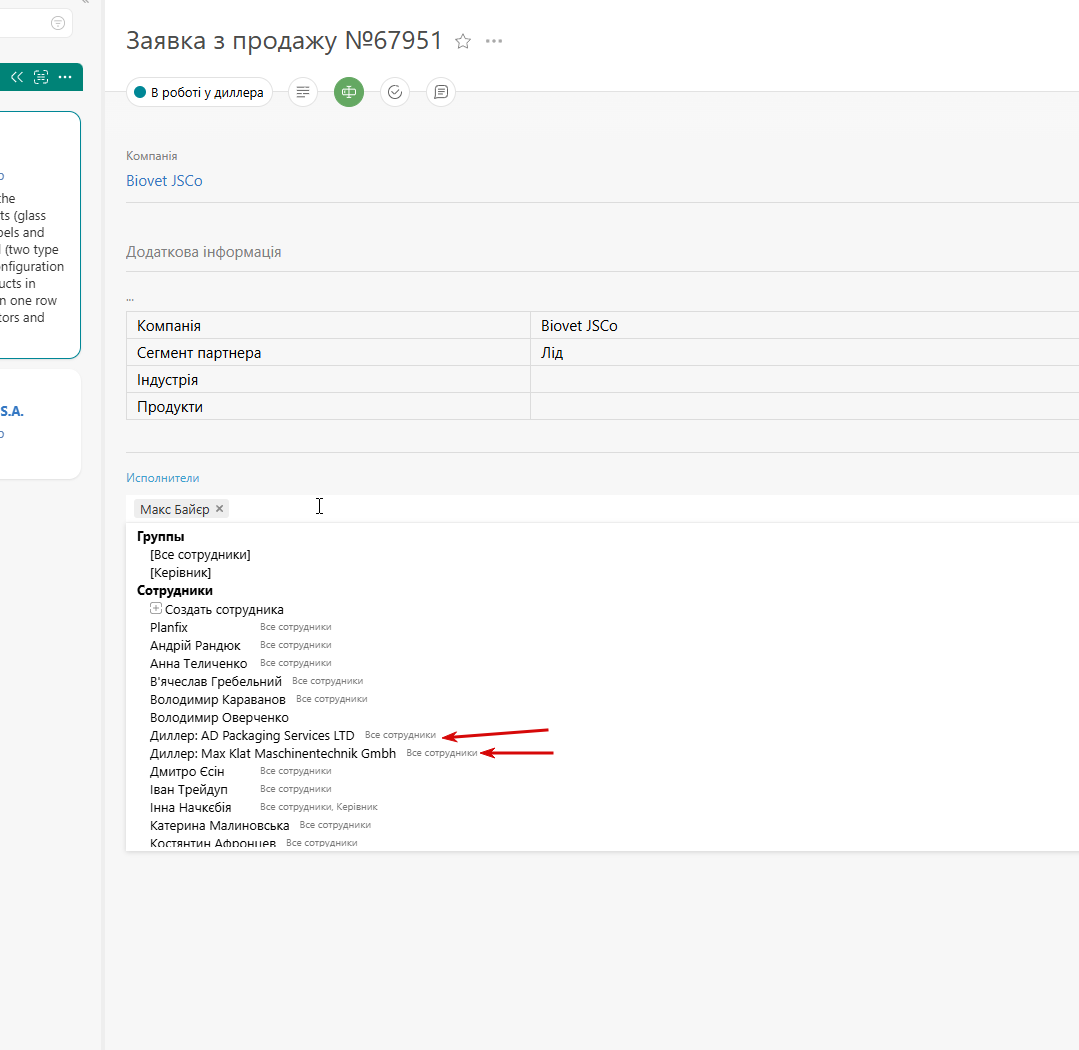Open the status dropdown В роботі у диллера
Screen dimensions: 1079x1050
pos(200,92)
